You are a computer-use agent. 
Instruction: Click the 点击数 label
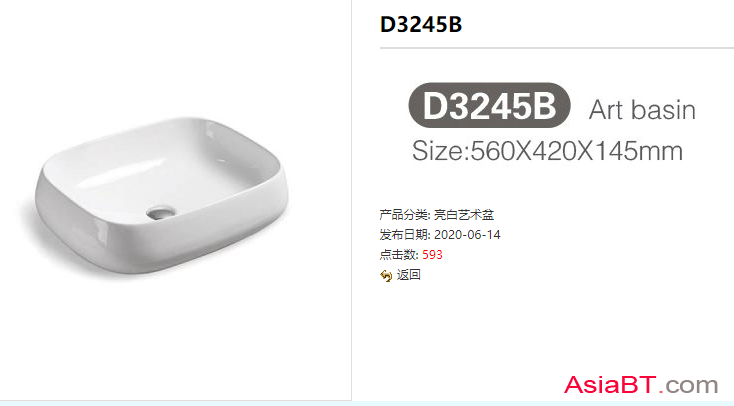[398, 255]
